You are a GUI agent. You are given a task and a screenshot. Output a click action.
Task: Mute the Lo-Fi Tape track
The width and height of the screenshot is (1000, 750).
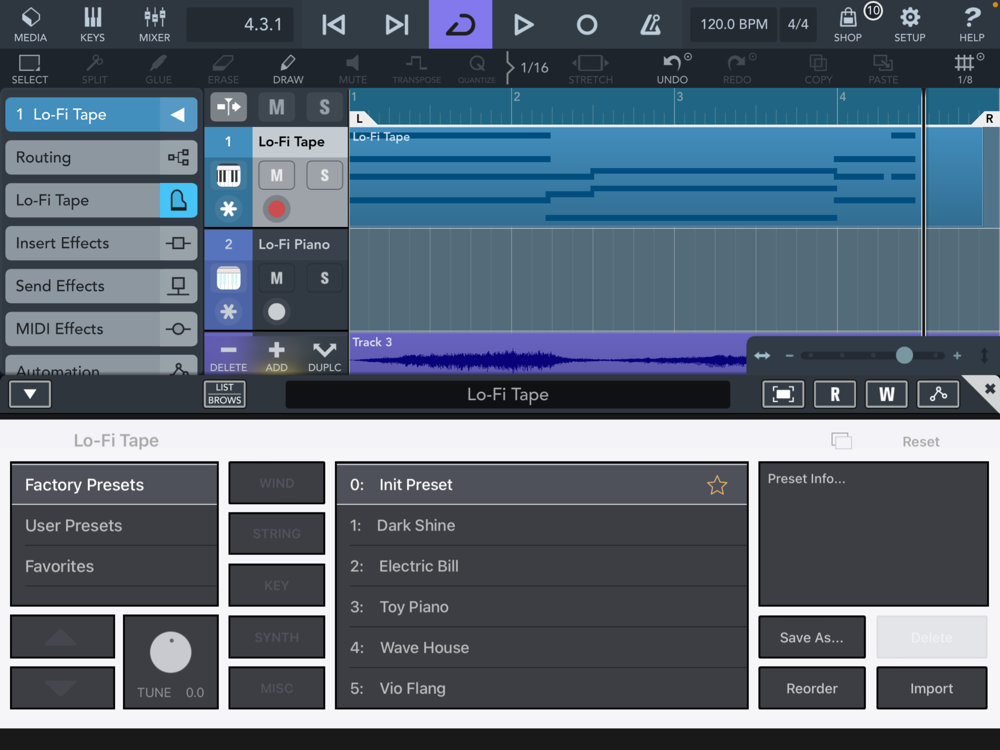[x=276, y=175]
